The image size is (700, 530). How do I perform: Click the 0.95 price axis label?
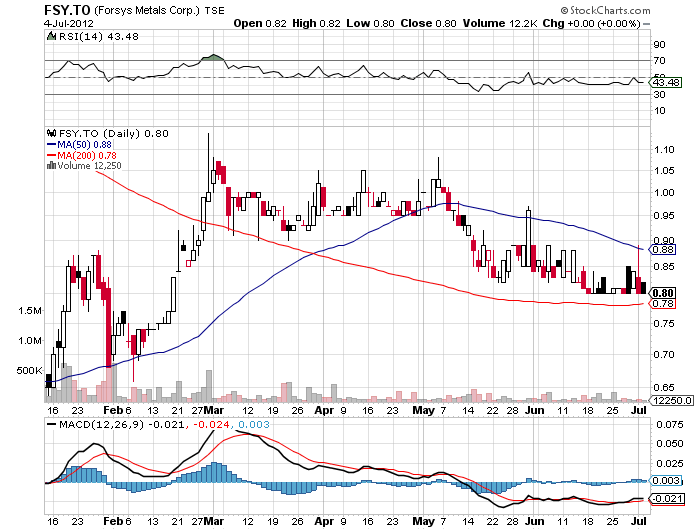coord(664,216)
